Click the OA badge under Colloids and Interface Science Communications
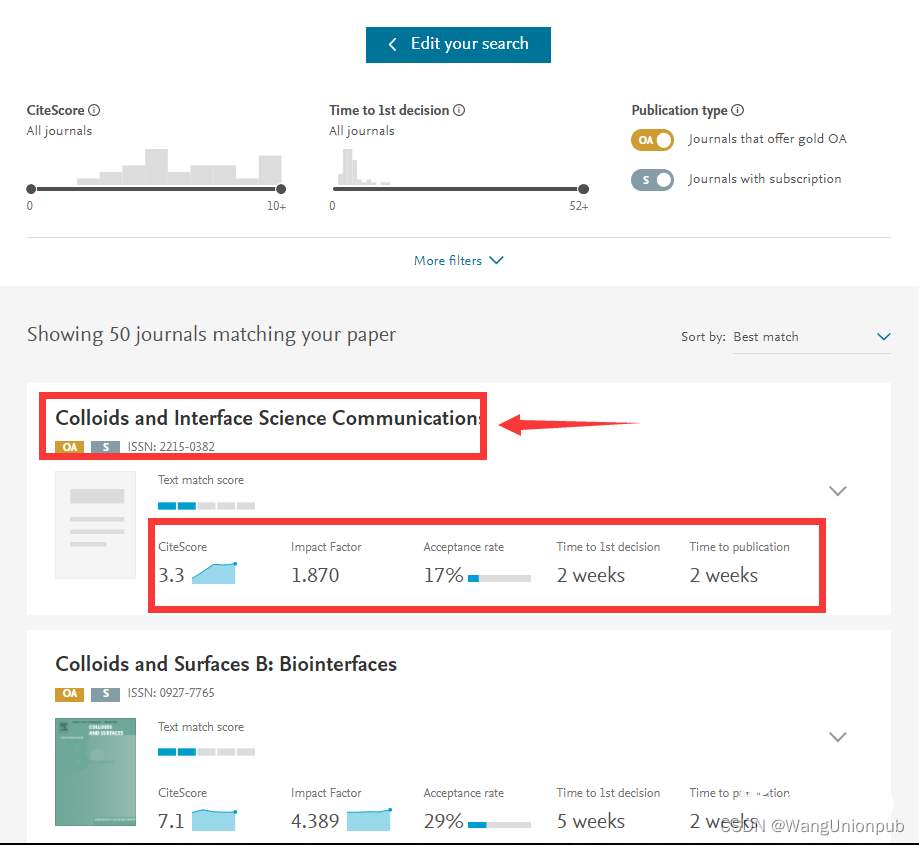 click(x=69, y=447)
